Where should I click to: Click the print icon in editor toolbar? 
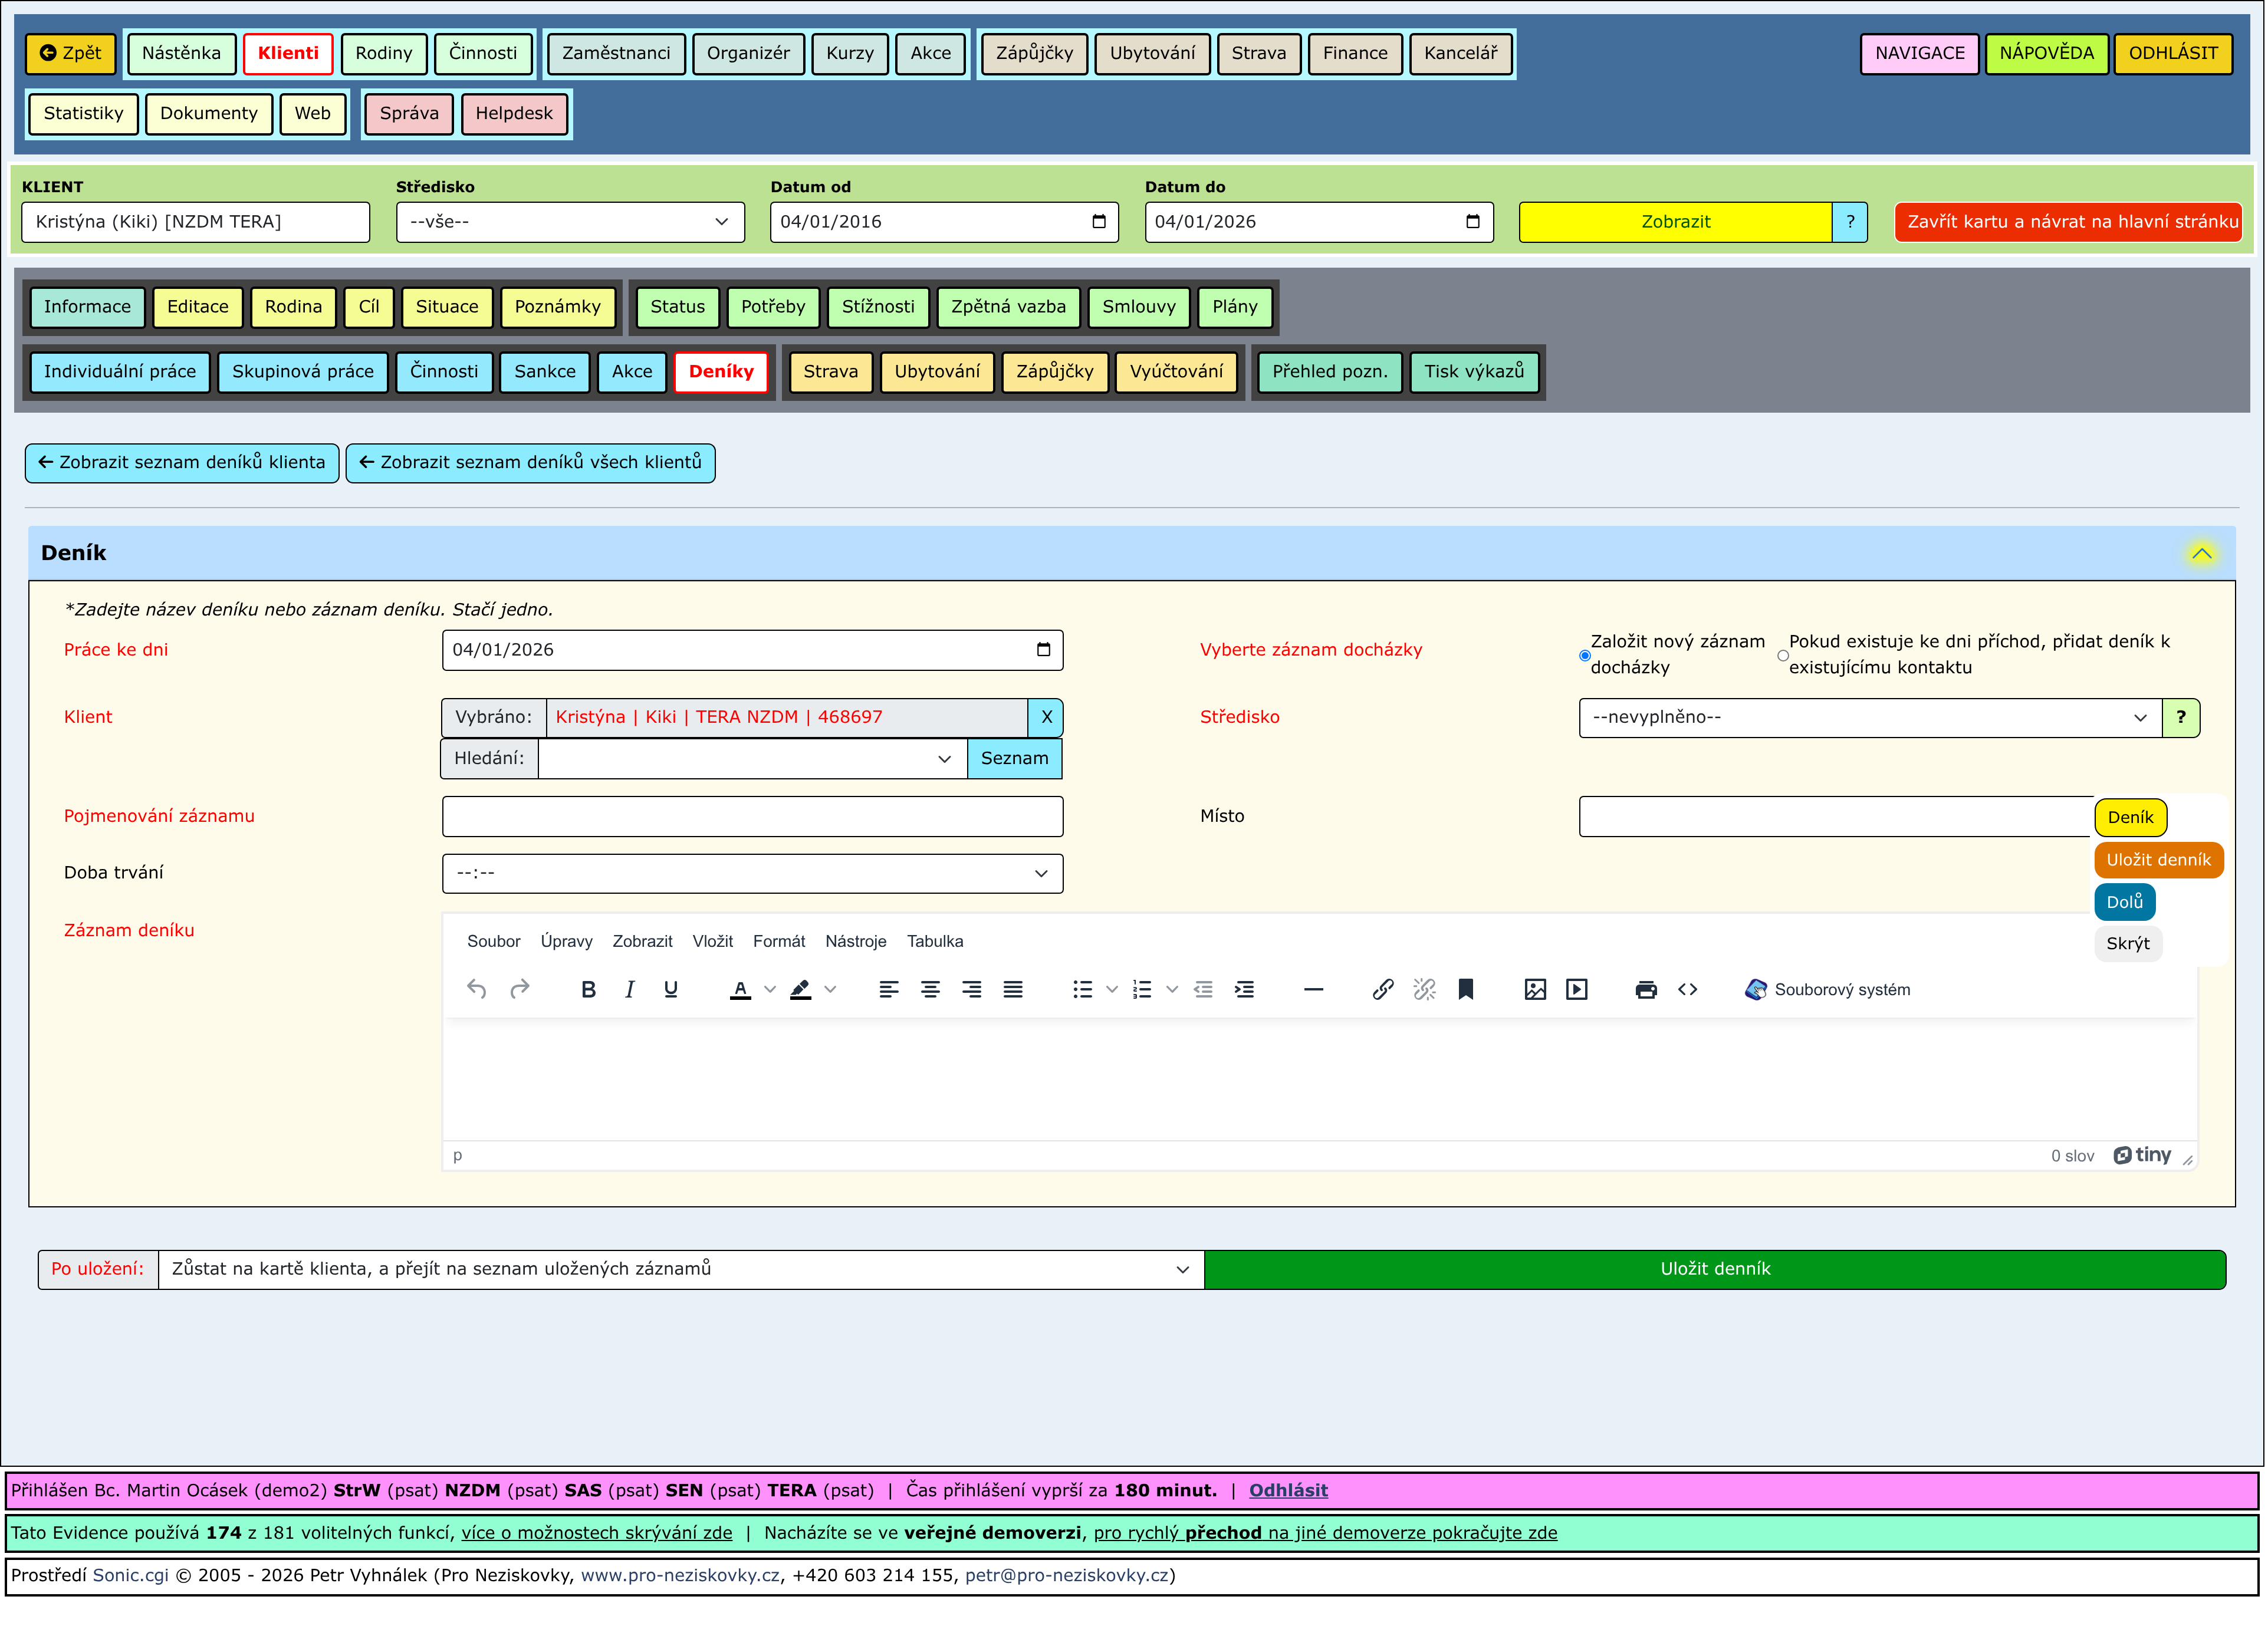point(1645,989)
